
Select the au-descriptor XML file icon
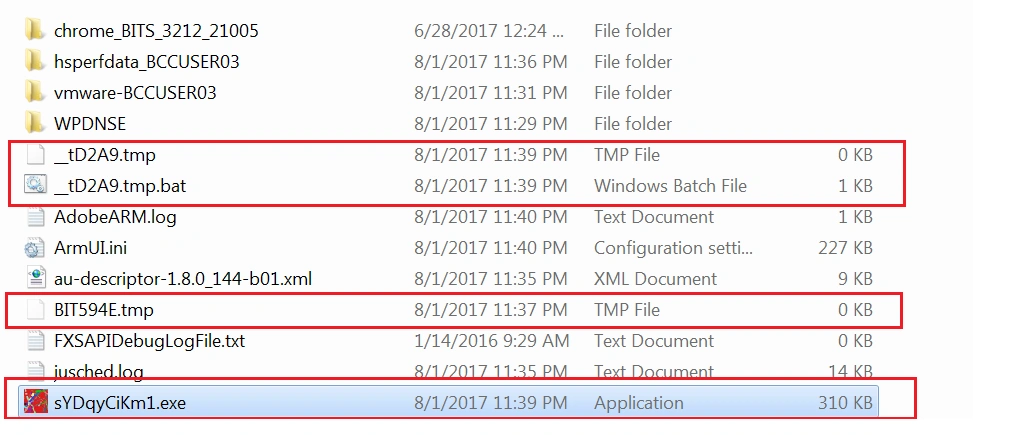[x=36, y=278]
